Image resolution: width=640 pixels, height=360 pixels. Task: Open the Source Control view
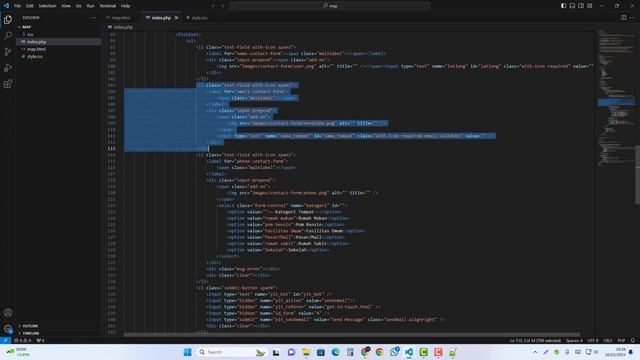(x=8, y=52)
